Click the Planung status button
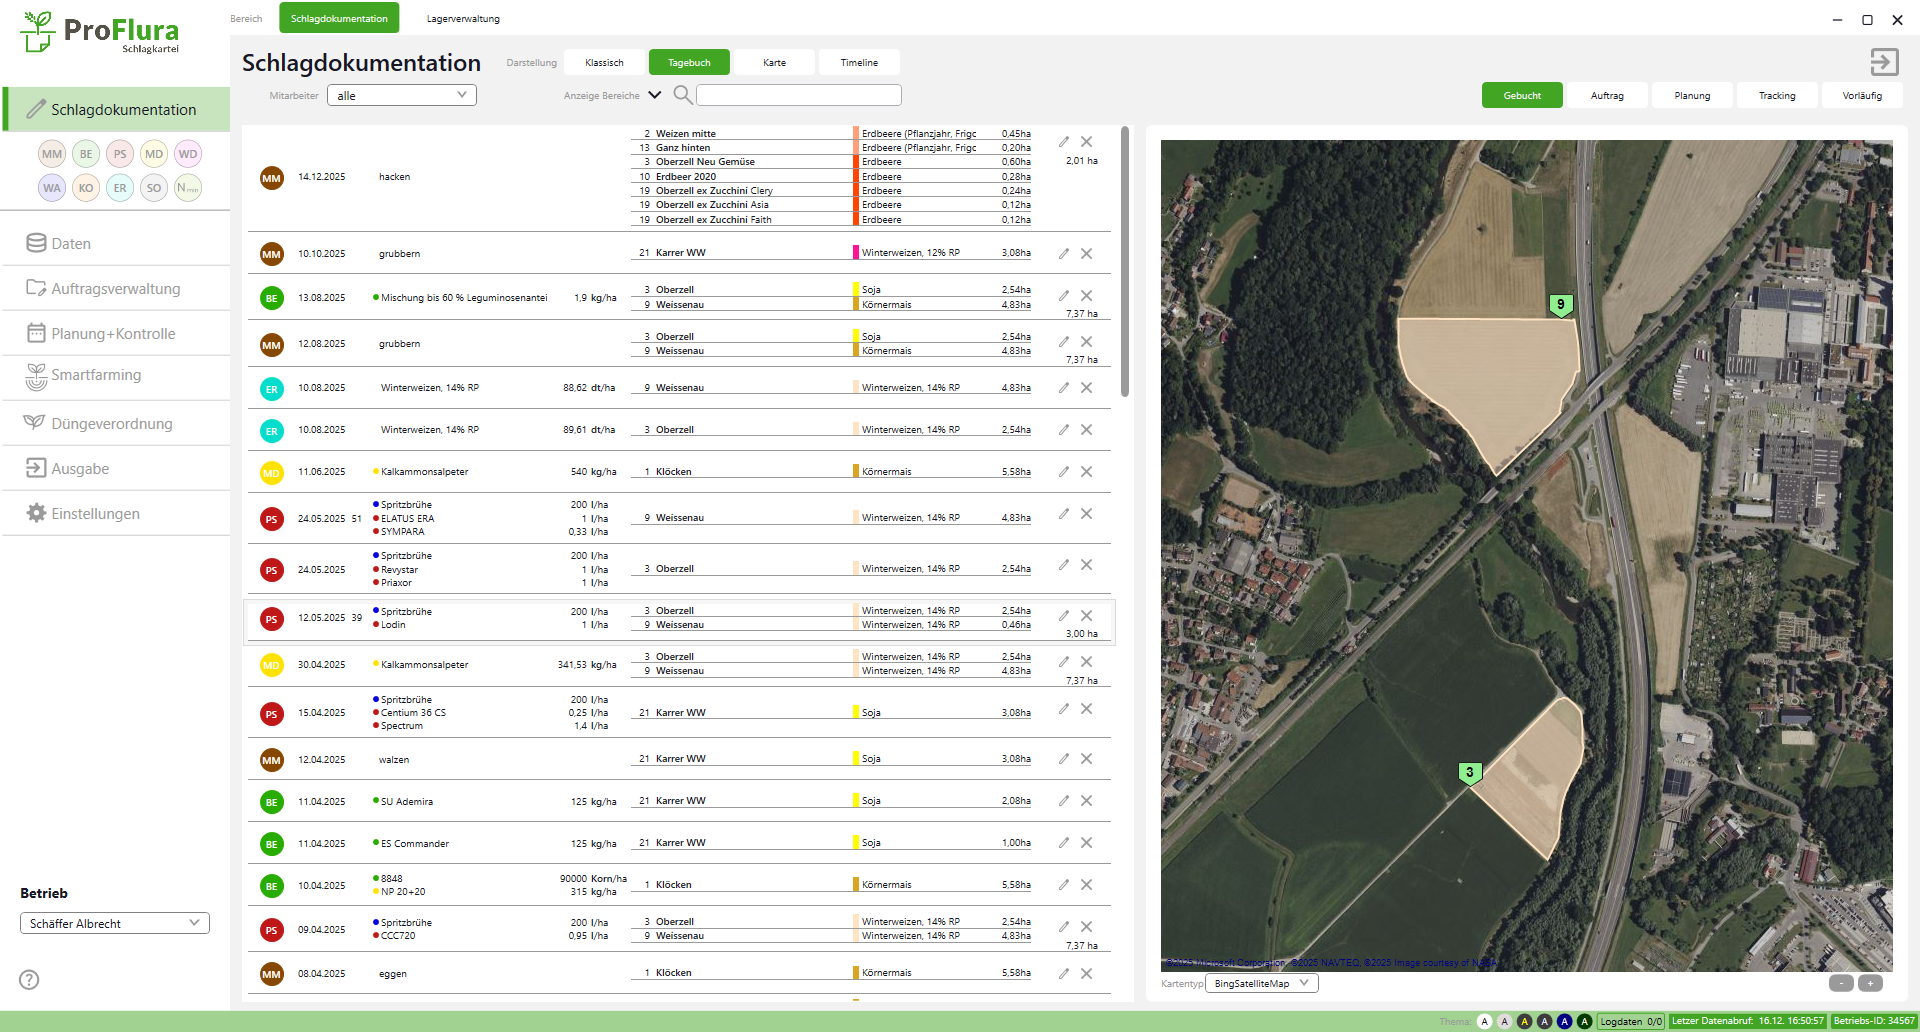 (1692, 96)
